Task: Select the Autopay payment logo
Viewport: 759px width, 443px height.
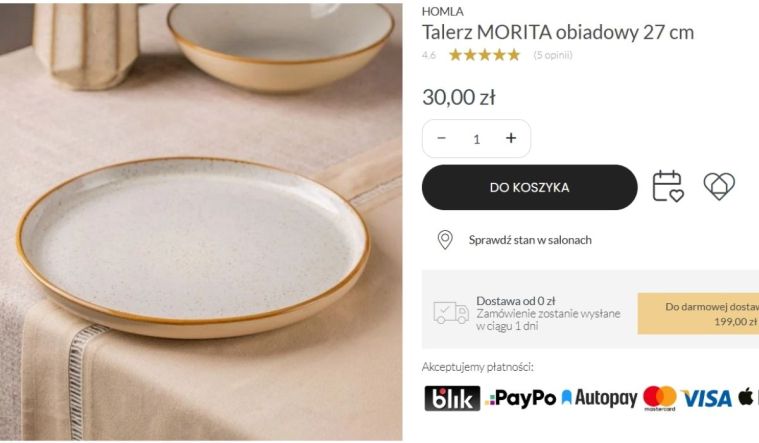Action: 599,398
